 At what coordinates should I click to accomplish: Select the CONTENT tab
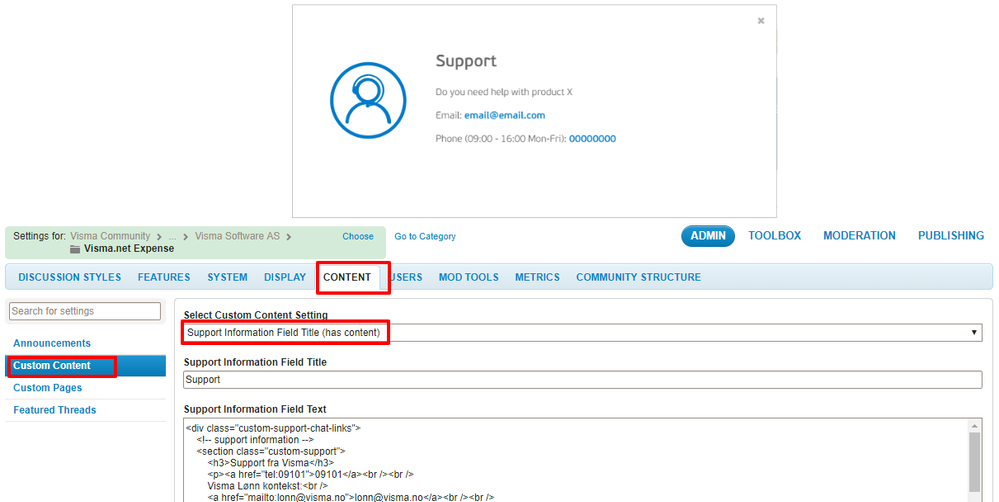(x=347, y=277)
